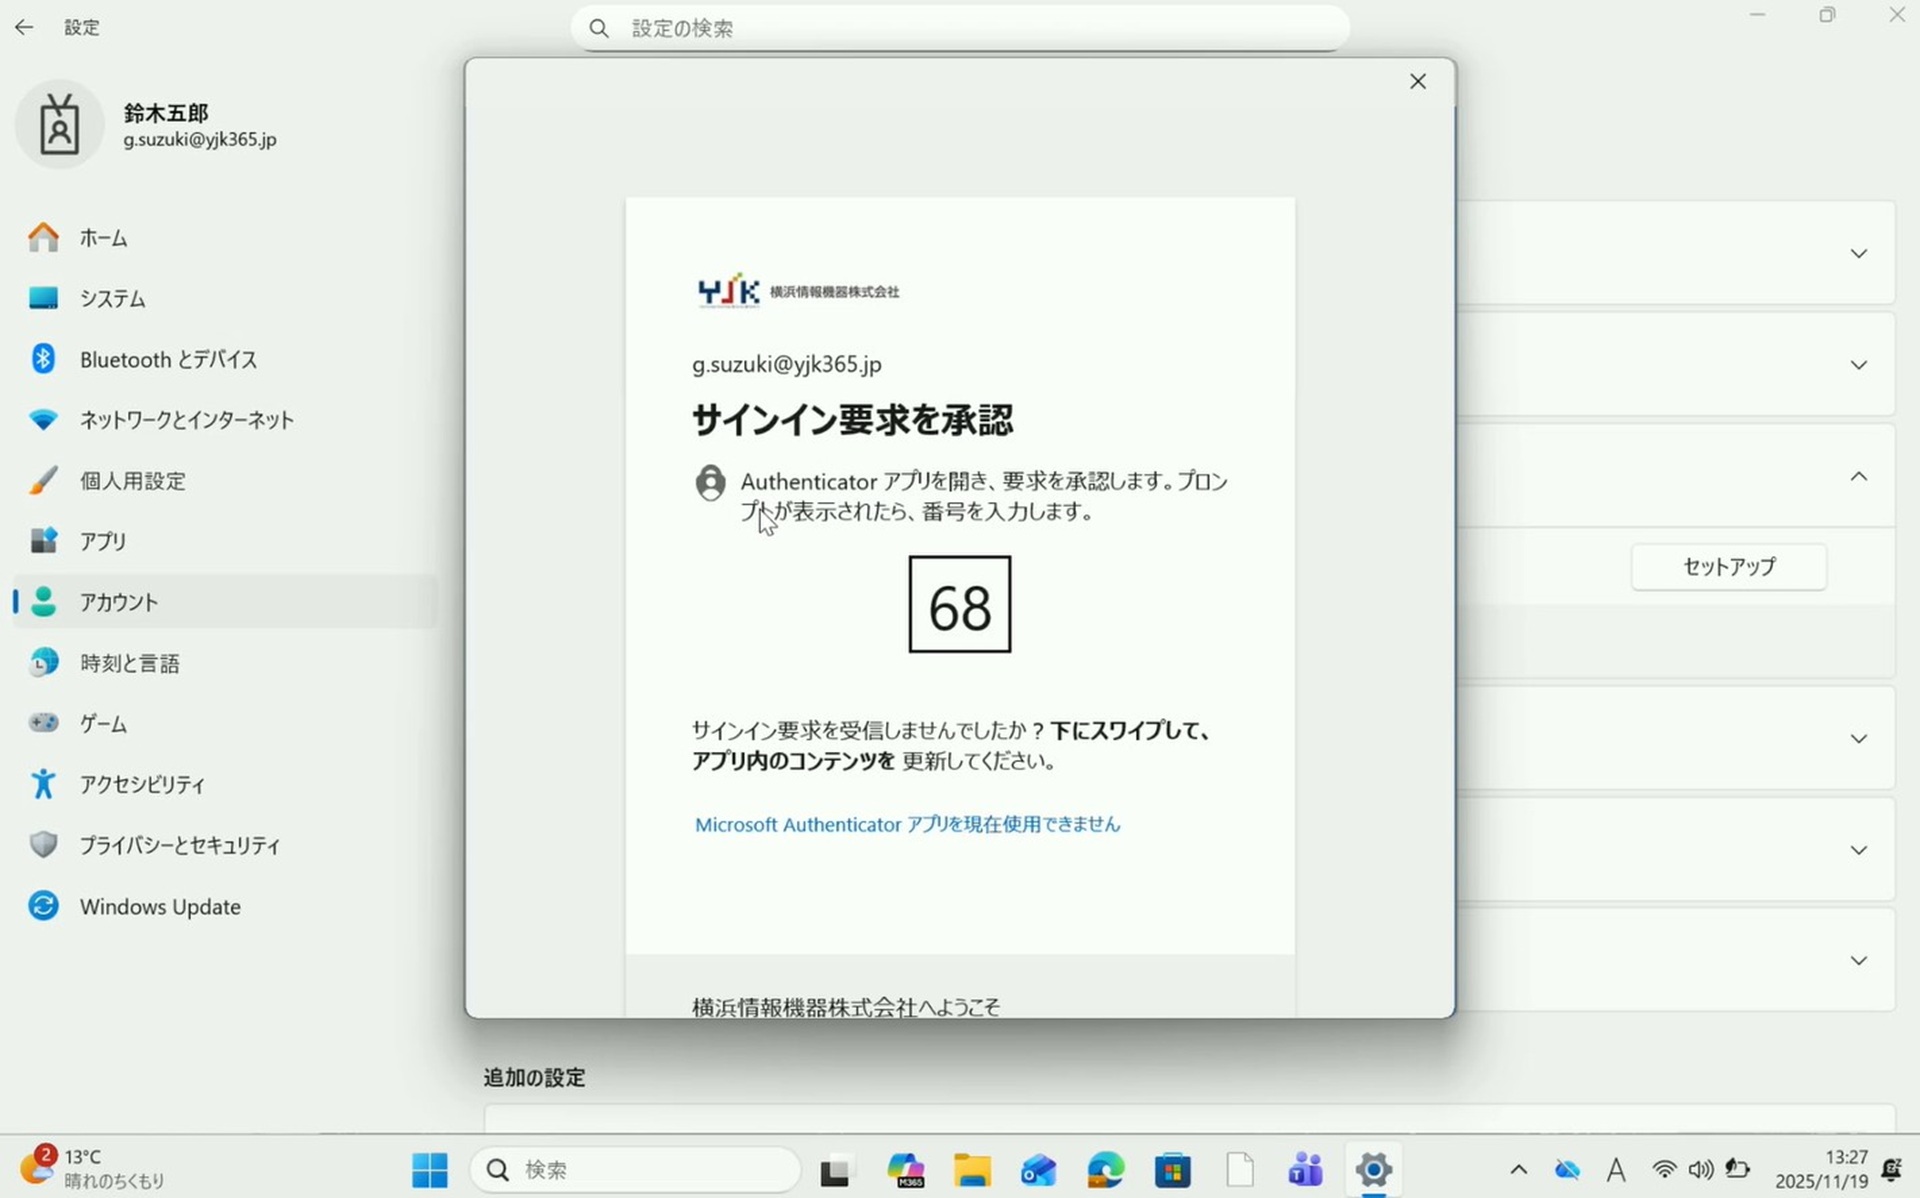Open プライバシーとセキュリティ settings
Screen dimensions: 1920x1198
[x=180, y=846]
